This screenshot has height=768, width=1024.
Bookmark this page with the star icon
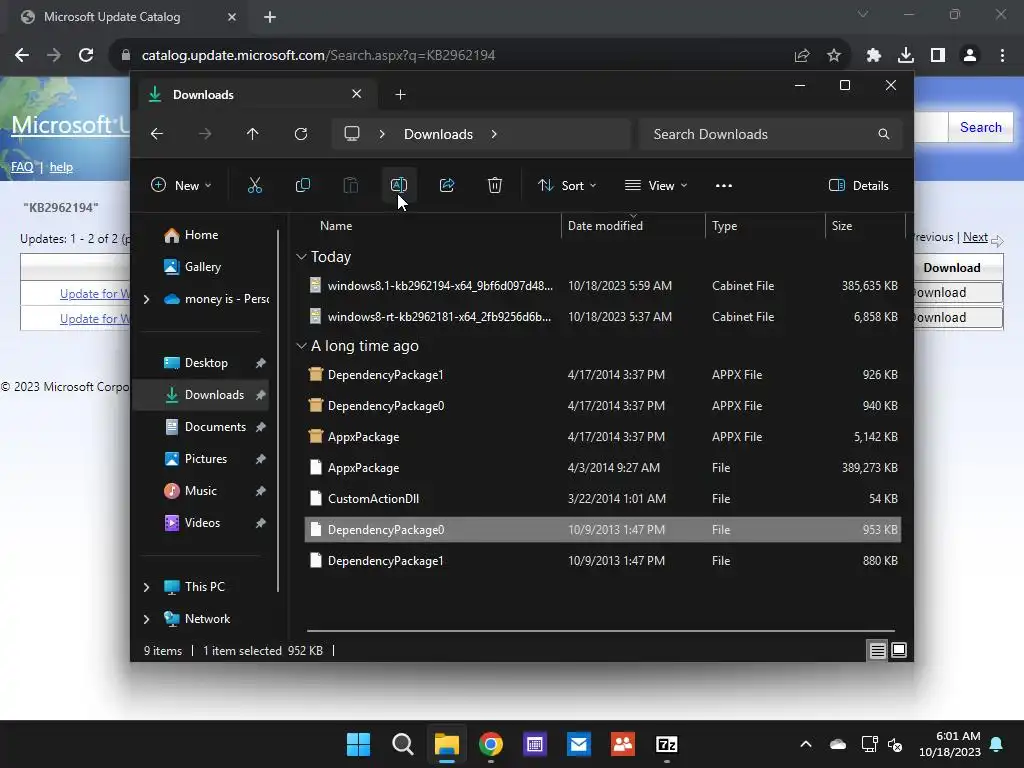[x=834, y=56]
